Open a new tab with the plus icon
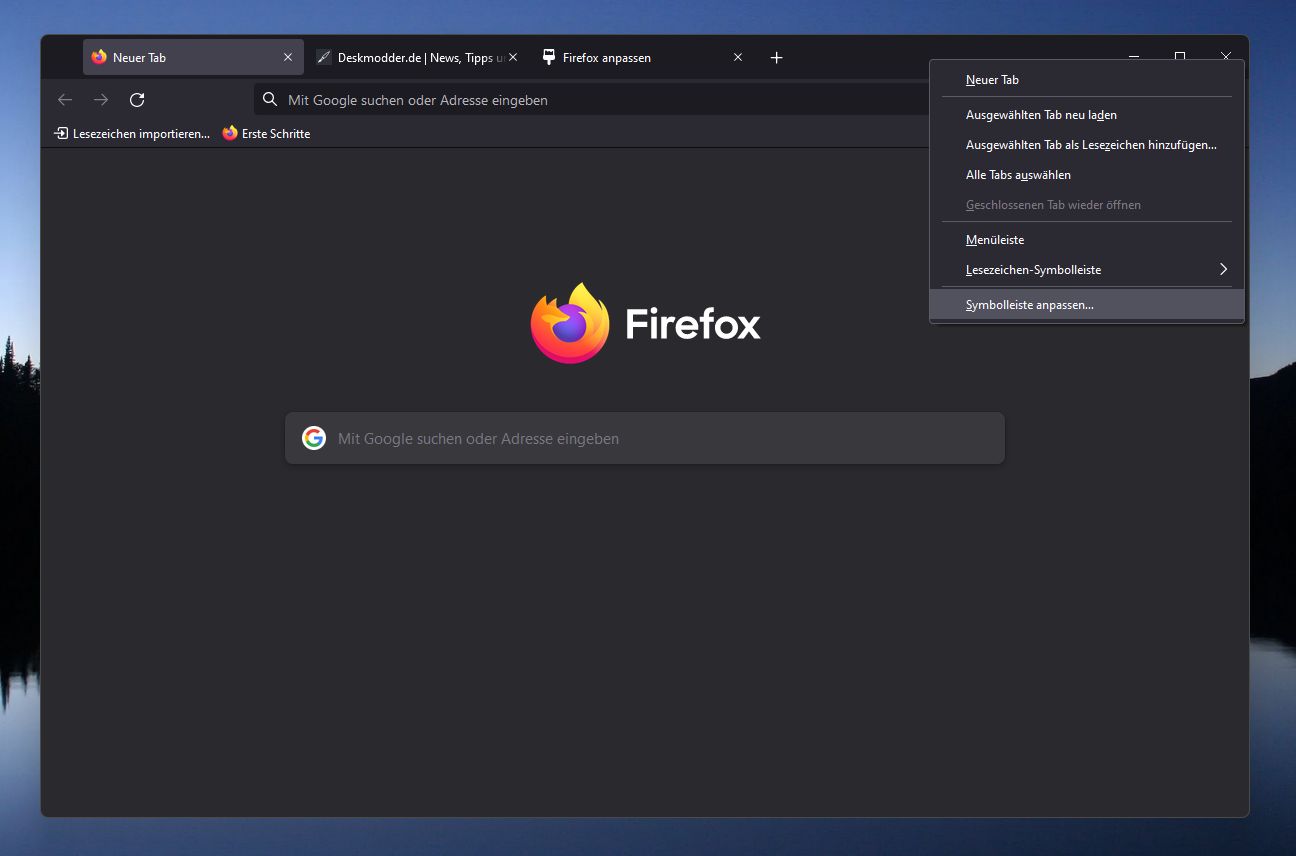 [x=776, y=58]
